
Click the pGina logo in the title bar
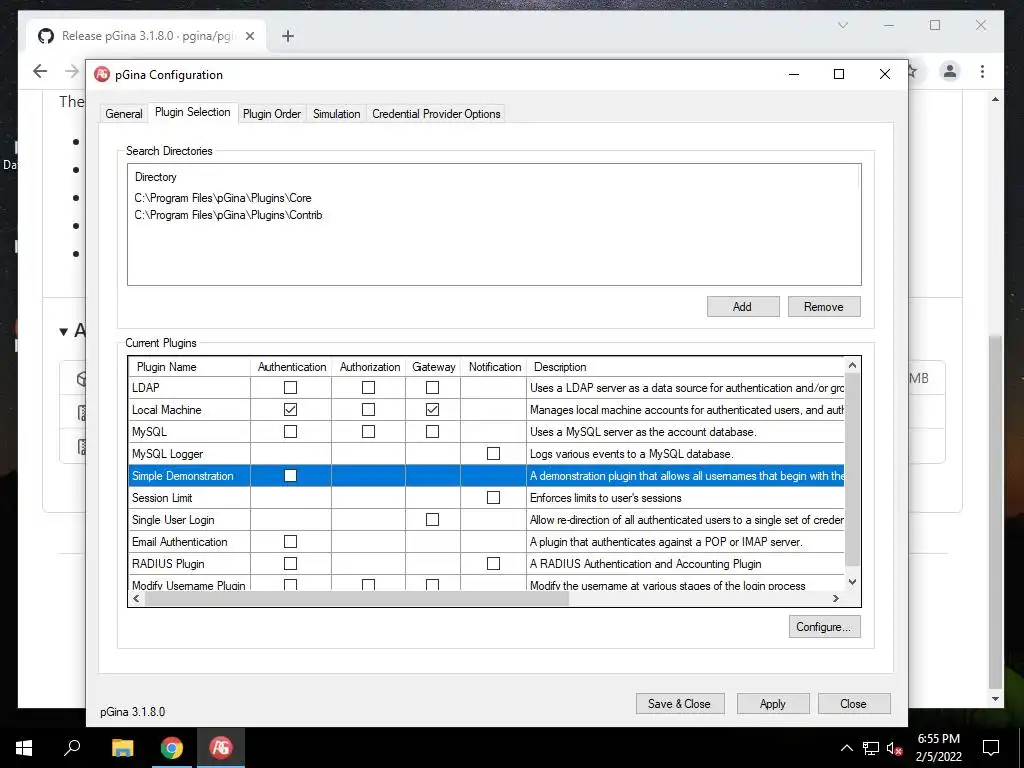102,74
